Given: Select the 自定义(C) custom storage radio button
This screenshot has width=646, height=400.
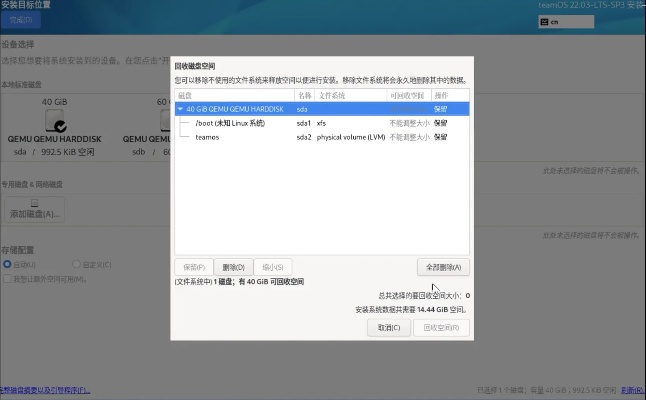Looking at the screenshot, I should point(76,264).
